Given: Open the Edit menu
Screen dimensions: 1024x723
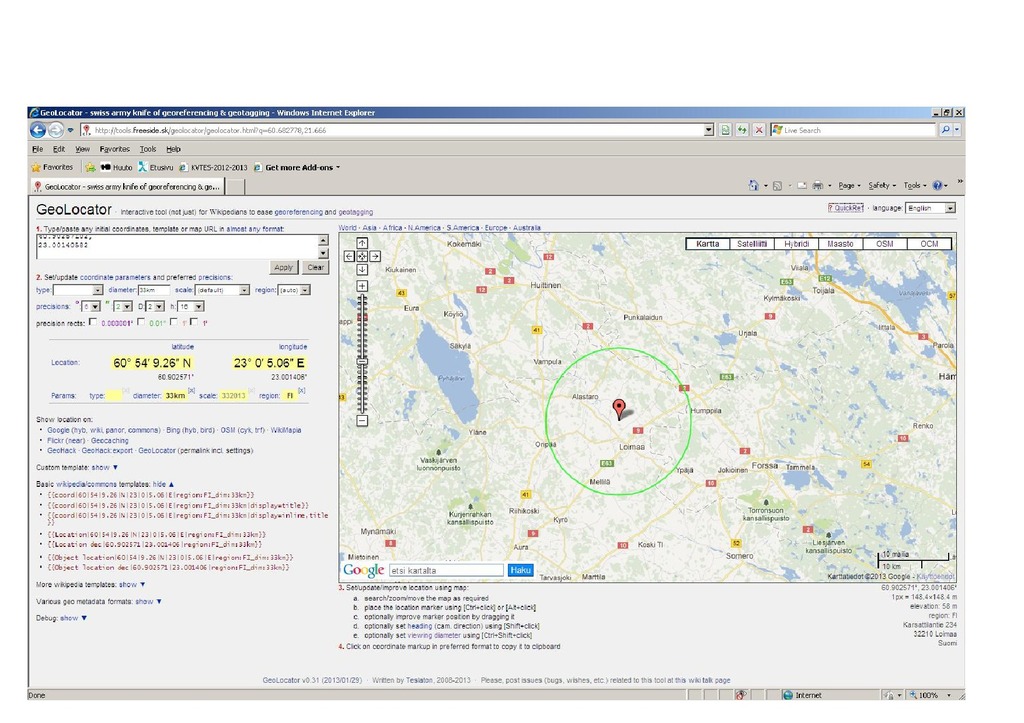Looking at the screenshot, I should pos(59,149).
